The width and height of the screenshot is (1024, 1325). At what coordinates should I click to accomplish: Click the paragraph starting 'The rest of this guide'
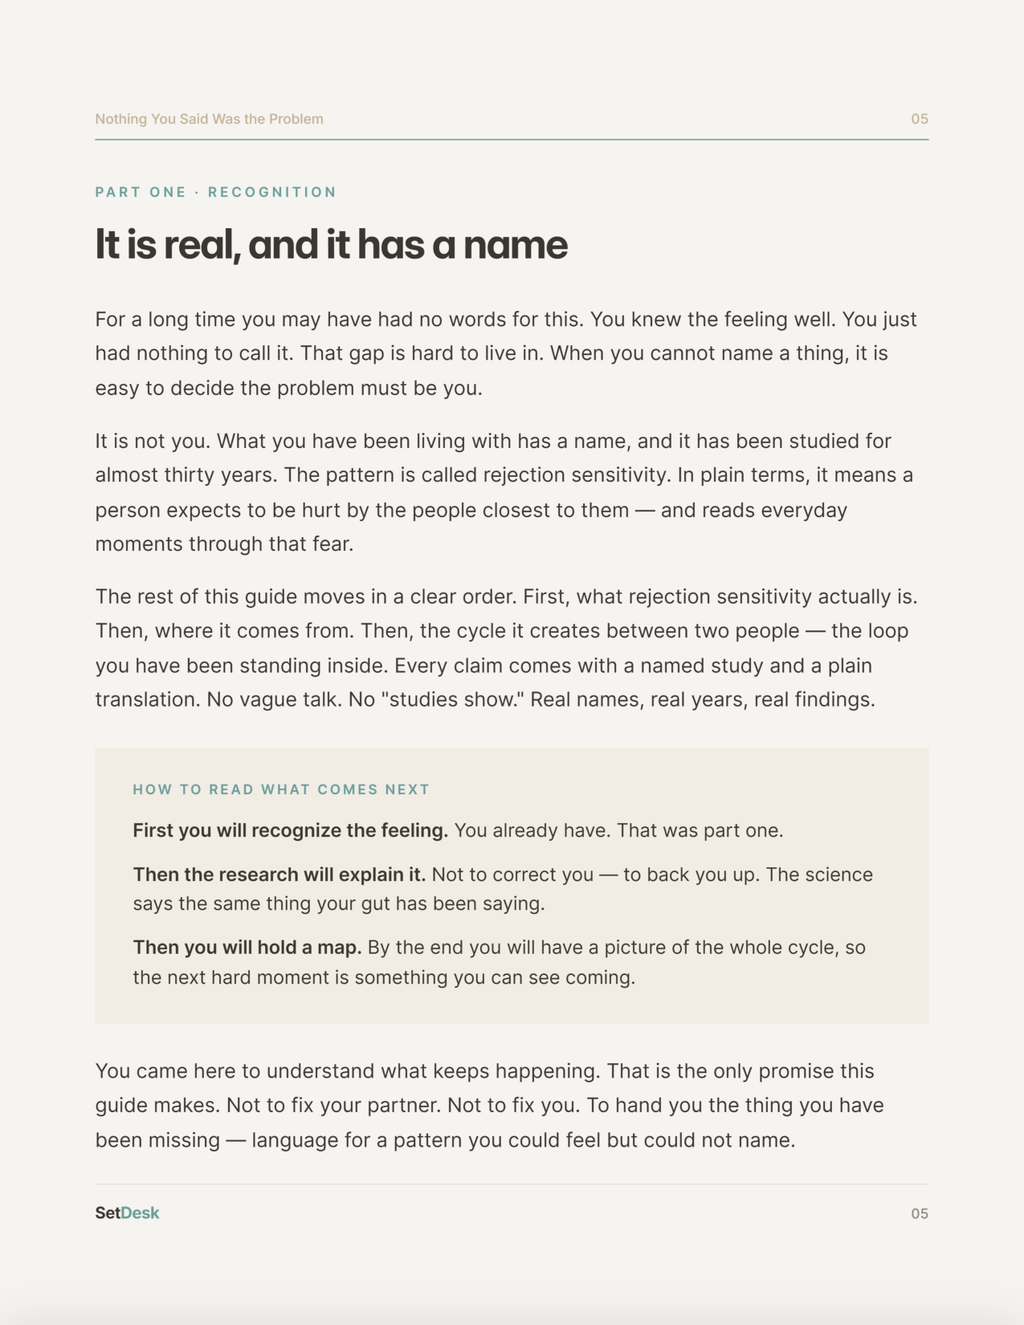point(506,648)
